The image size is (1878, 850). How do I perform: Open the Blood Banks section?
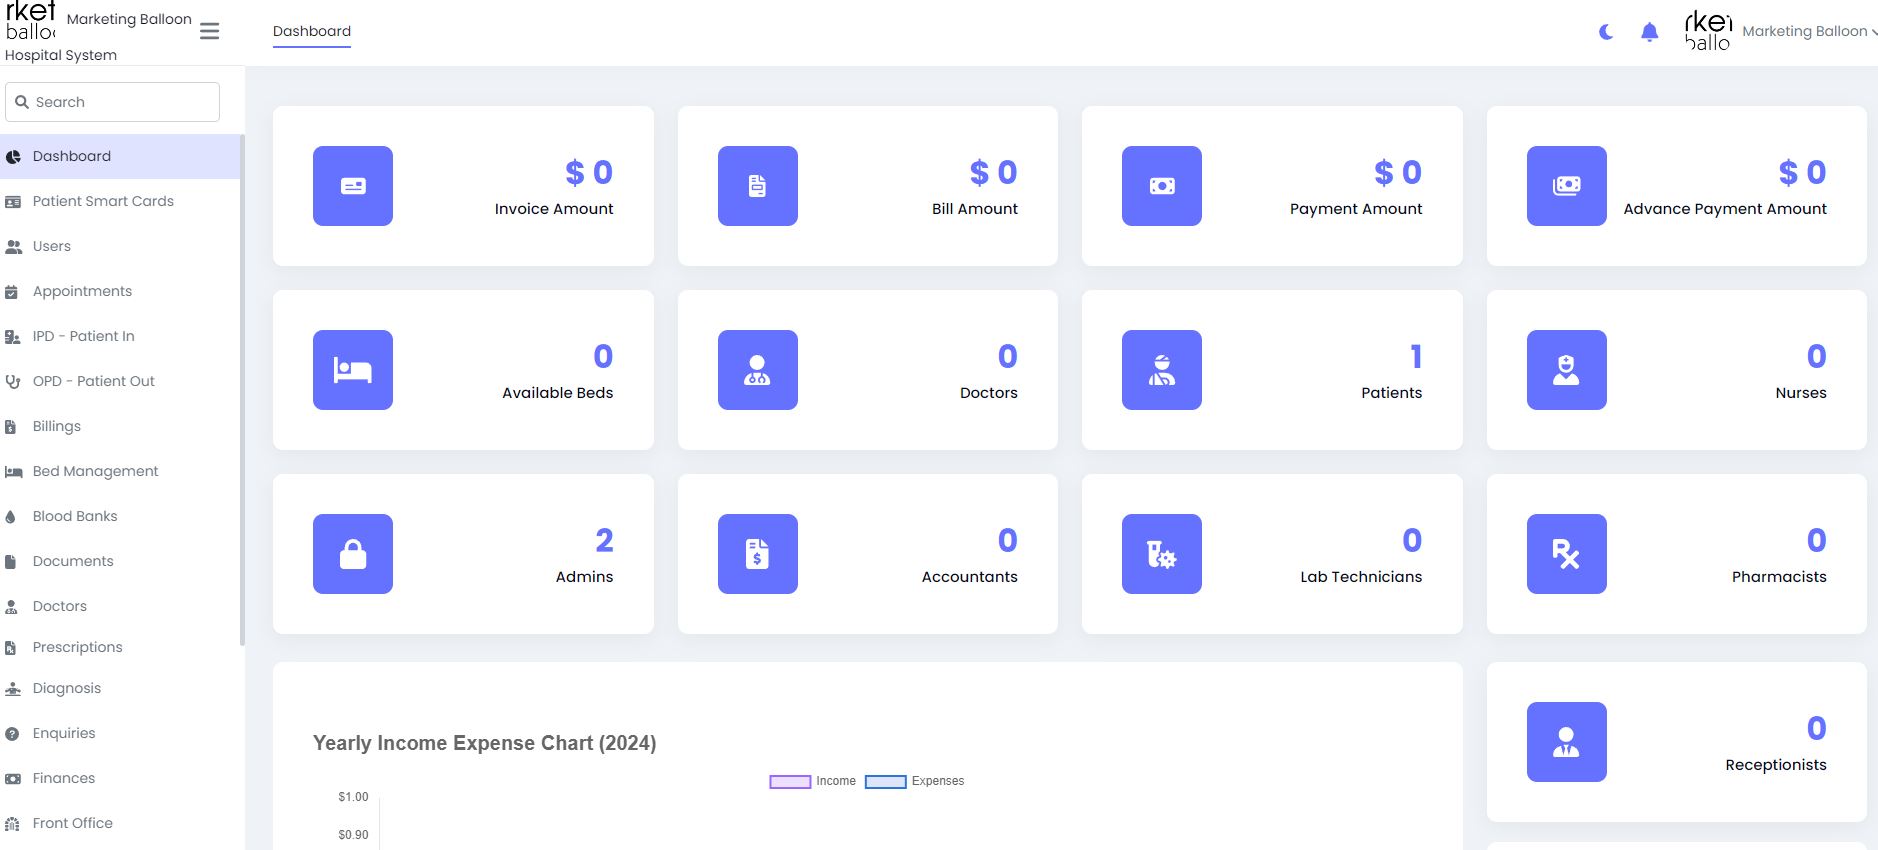tap(75, 516)
